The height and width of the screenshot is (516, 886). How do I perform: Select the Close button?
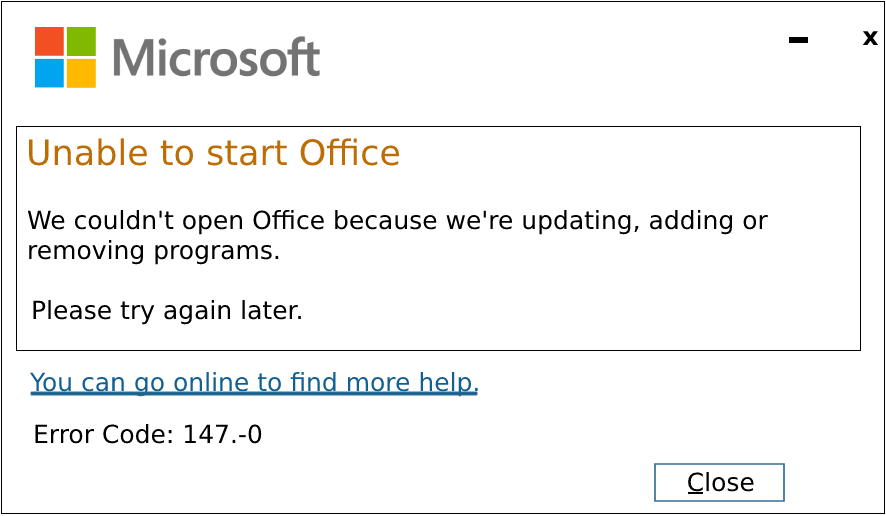click(719, 482)
